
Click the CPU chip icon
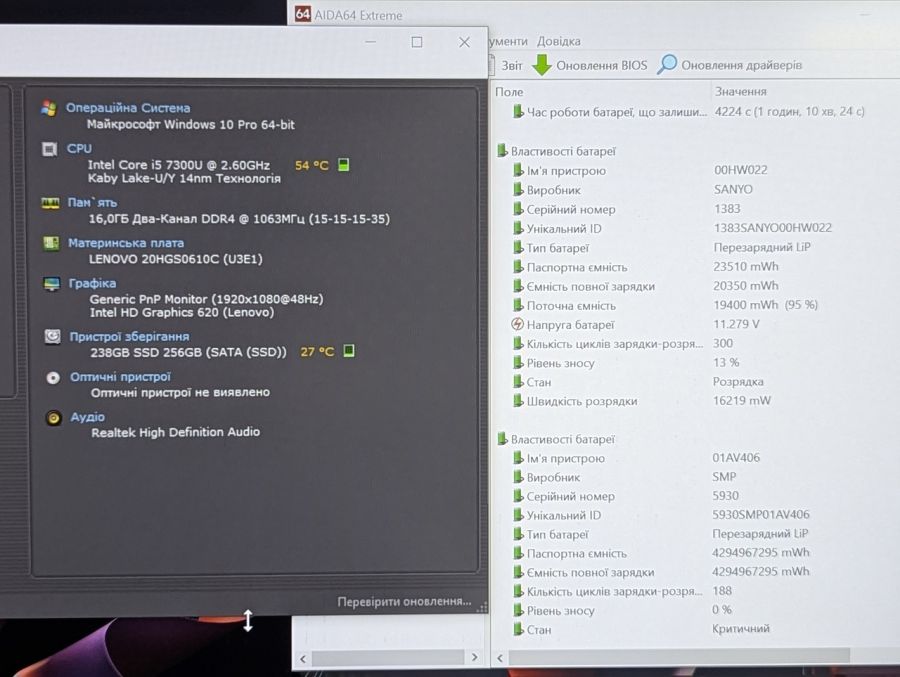(49, 149)
